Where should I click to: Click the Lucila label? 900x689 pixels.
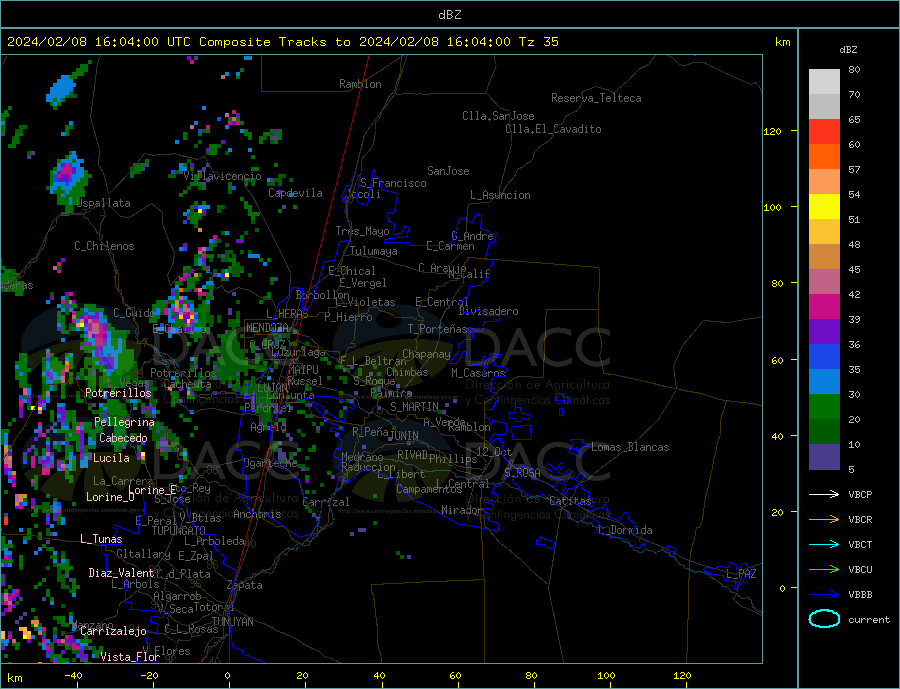click(111, 458)
